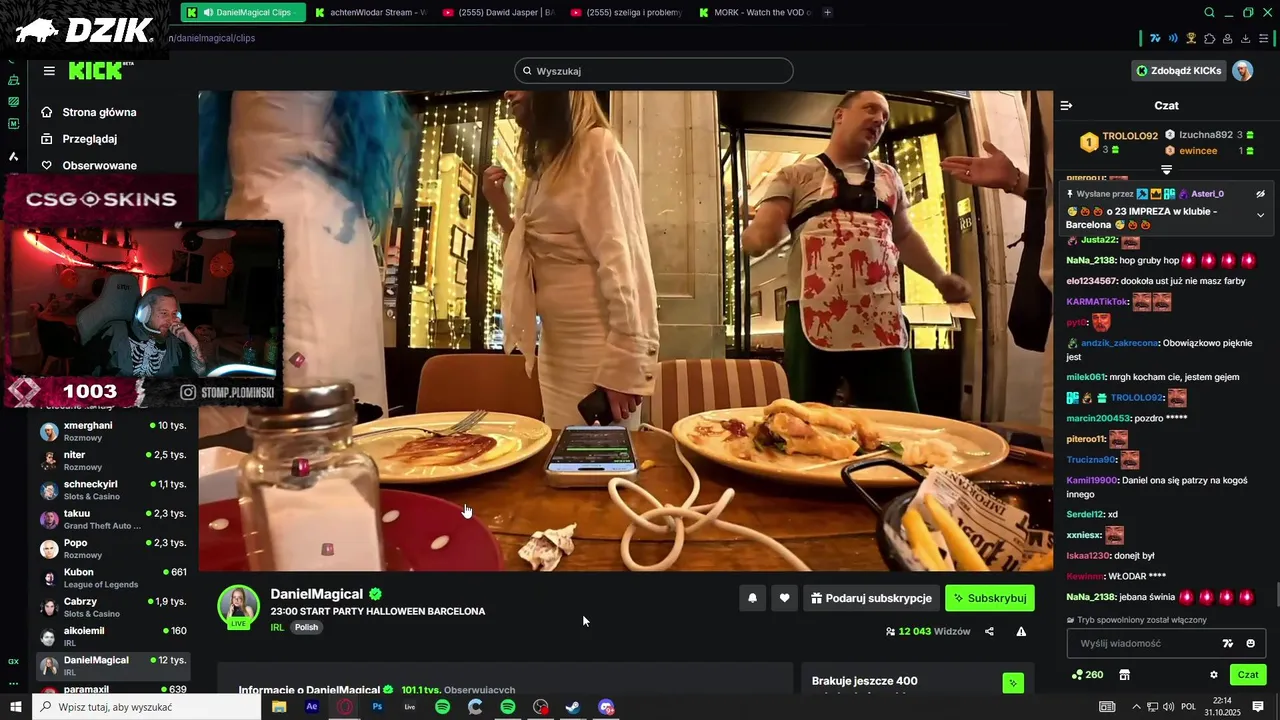This screenshot has height=720, width=1280.
Task: Open chat settings gear
Action: 1214,675
